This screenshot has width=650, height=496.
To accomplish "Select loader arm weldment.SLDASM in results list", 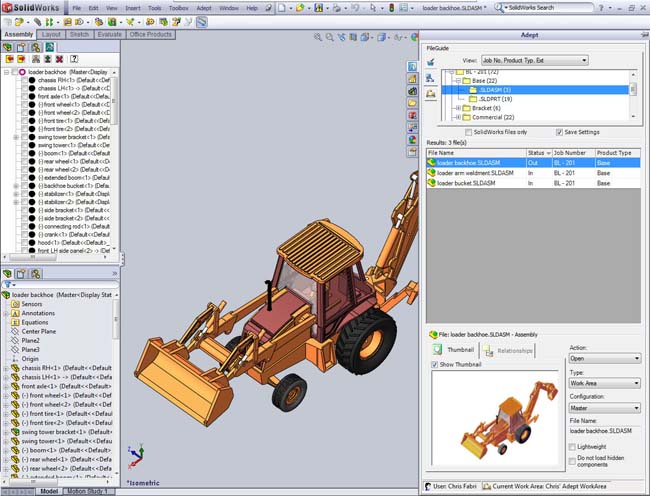I will pyautogui.click(x=534, y=173).
